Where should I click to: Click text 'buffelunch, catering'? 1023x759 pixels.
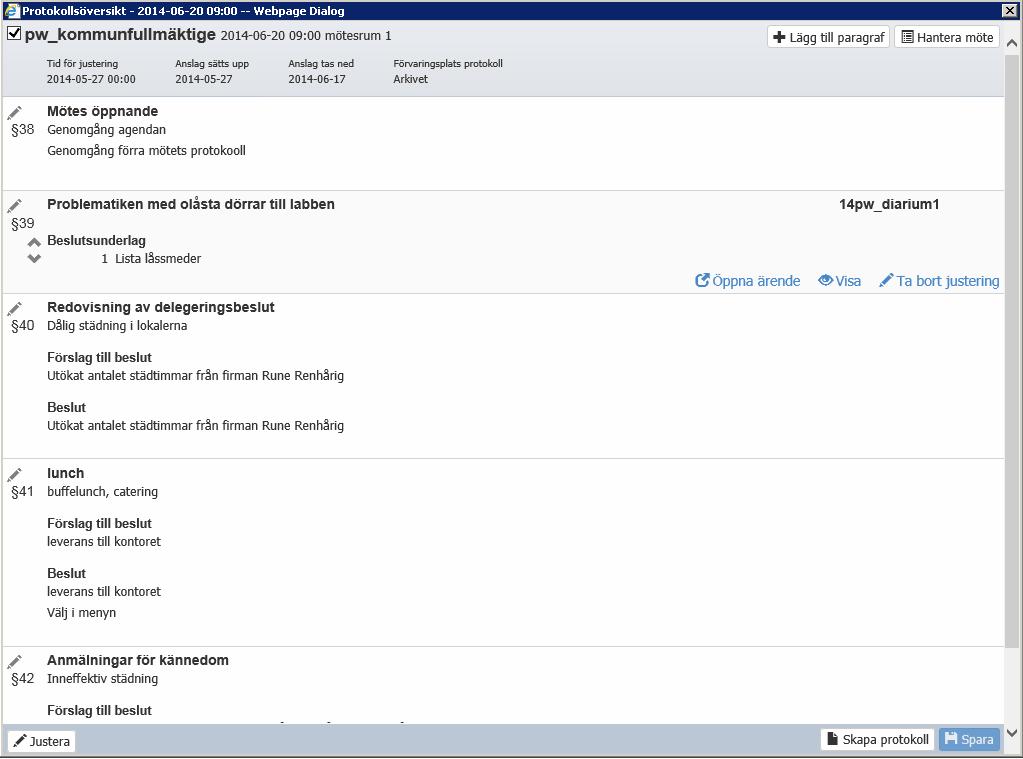click(x=102, y=491)
